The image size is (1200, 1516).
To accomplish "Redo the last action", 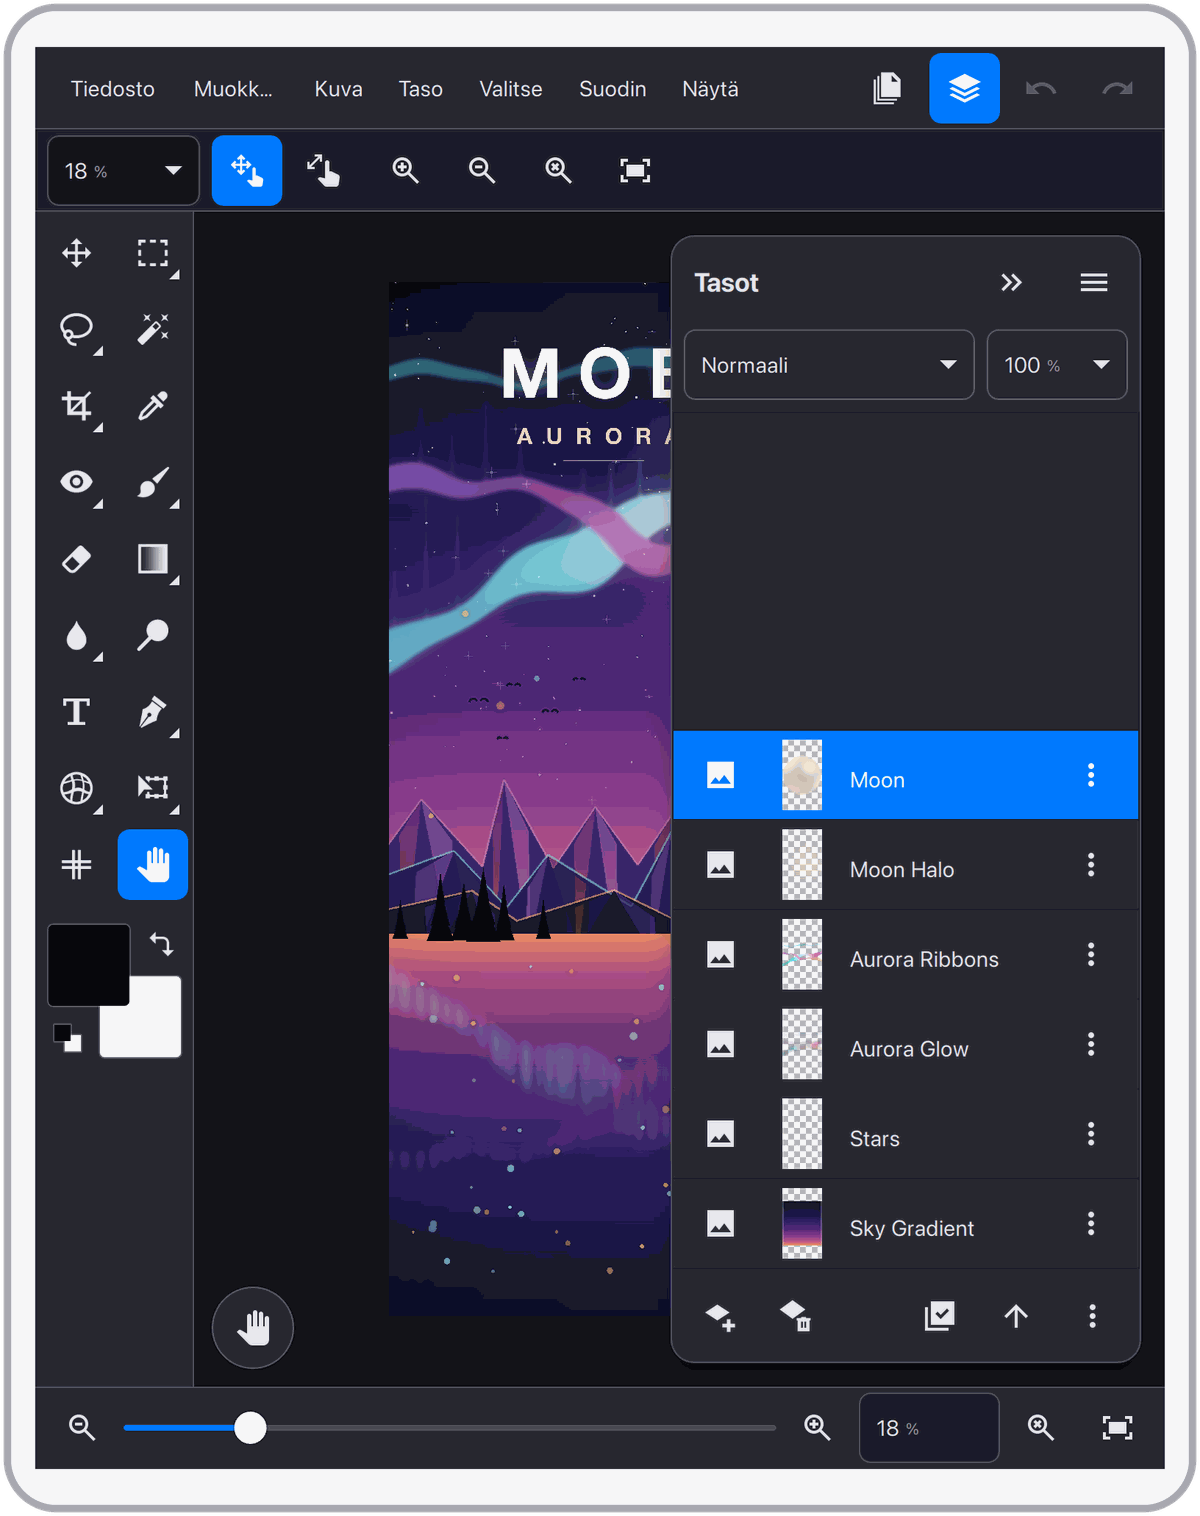I will pyautogui.click(x=1117, y=89).
